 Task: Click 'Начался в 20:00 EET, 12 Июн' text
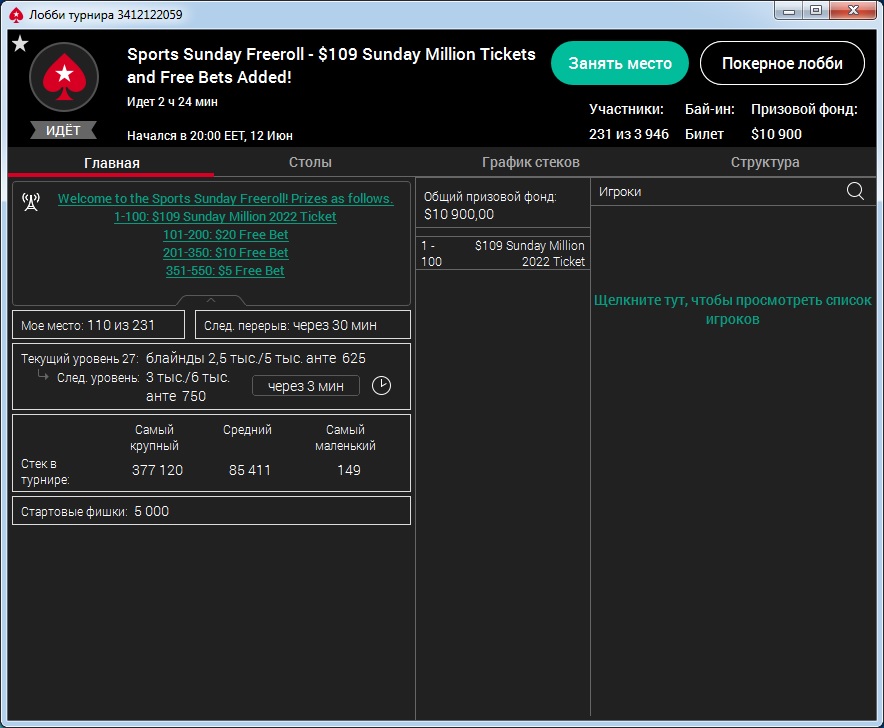(x=210, y=135)
